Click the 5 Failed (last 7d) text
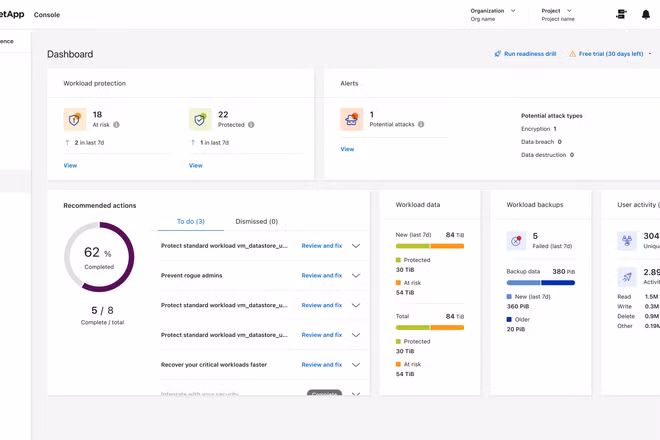Viewport: 660px width, 440px height. click(x=552, y=240)
